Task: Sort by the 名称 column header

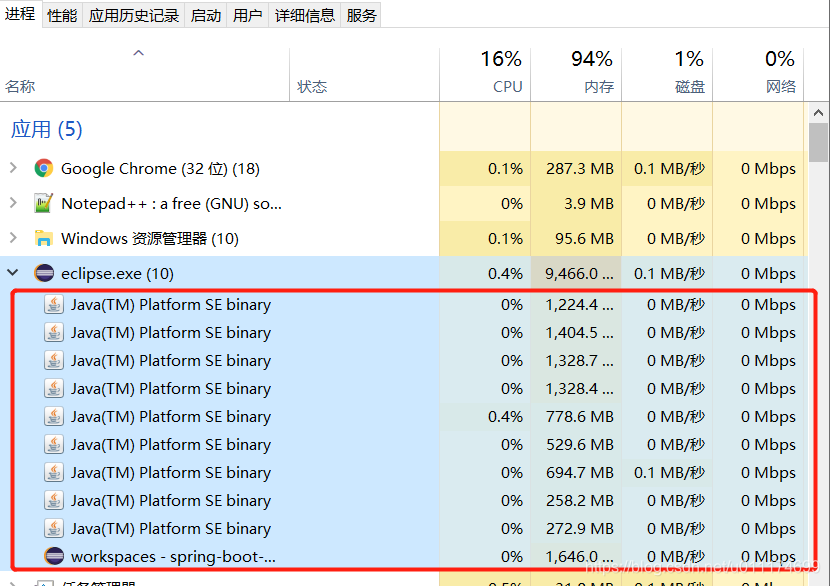Action: (x=145, y=75)
